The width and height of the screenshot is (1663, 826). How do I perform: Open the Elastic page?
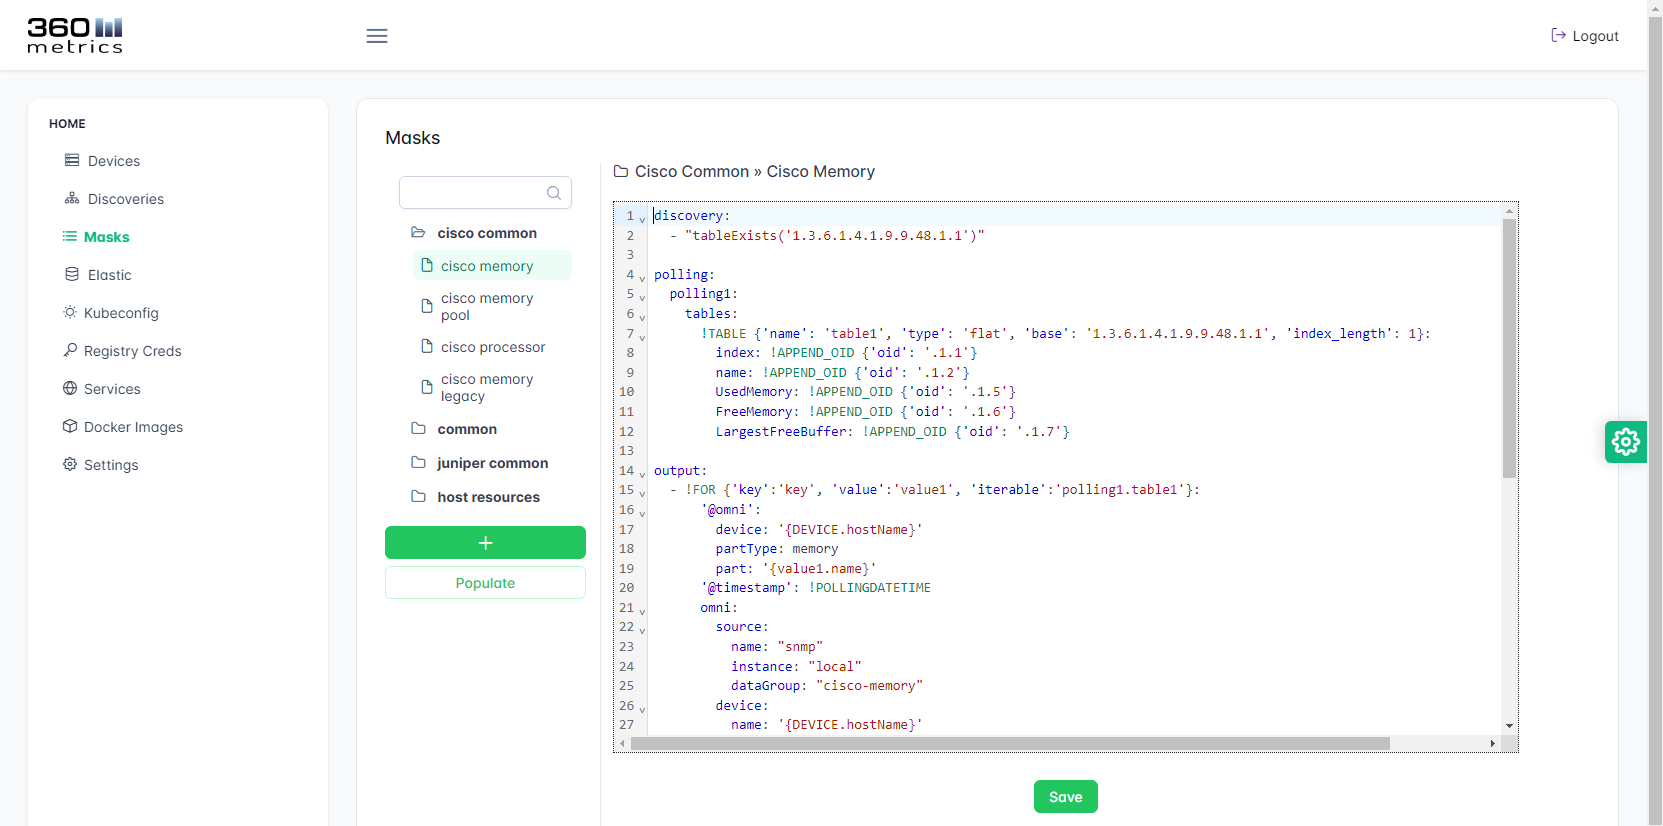[x=110, y=275]
